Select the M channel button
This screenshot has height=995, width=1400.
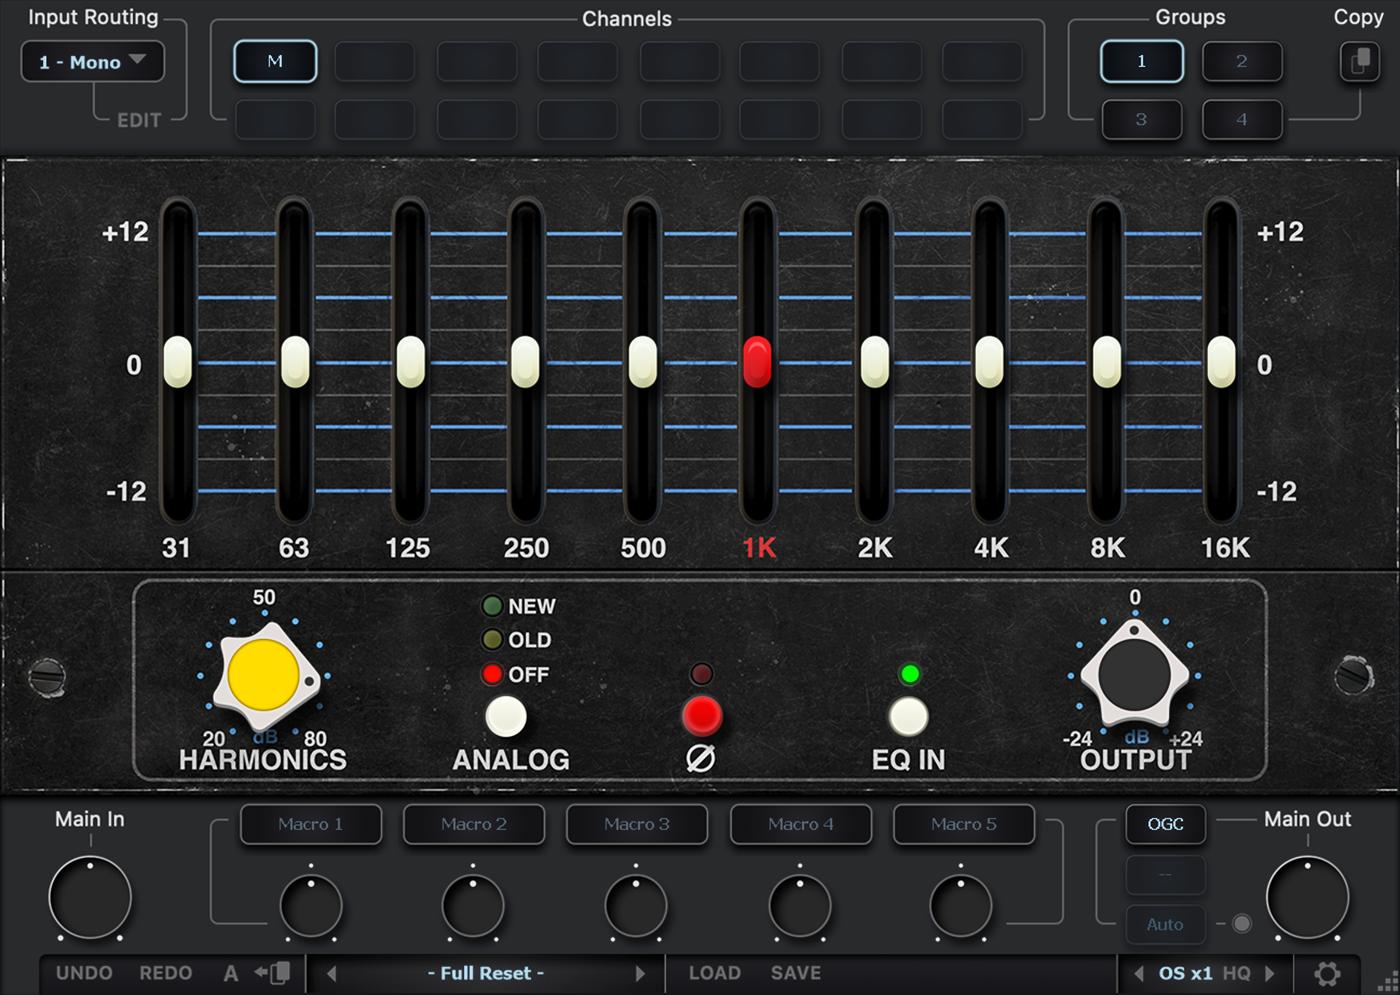[x=275, y=62]
